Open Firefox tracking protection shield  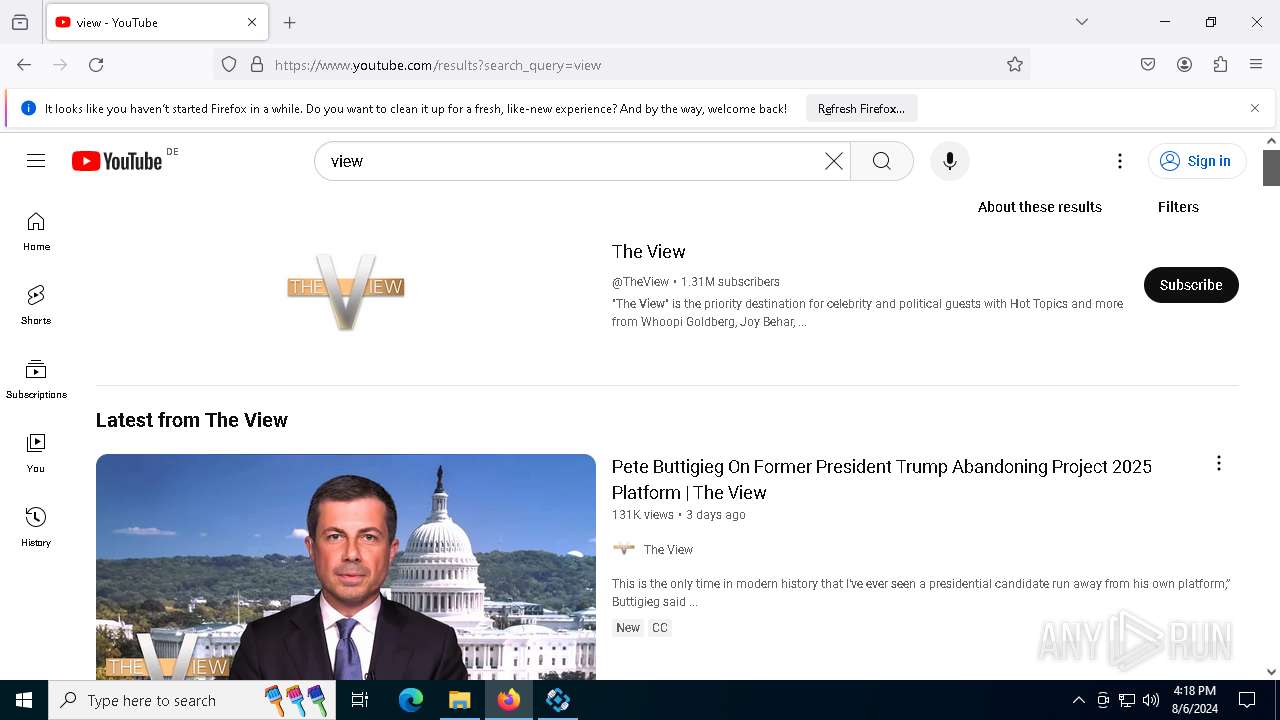(x=229, y=65)
